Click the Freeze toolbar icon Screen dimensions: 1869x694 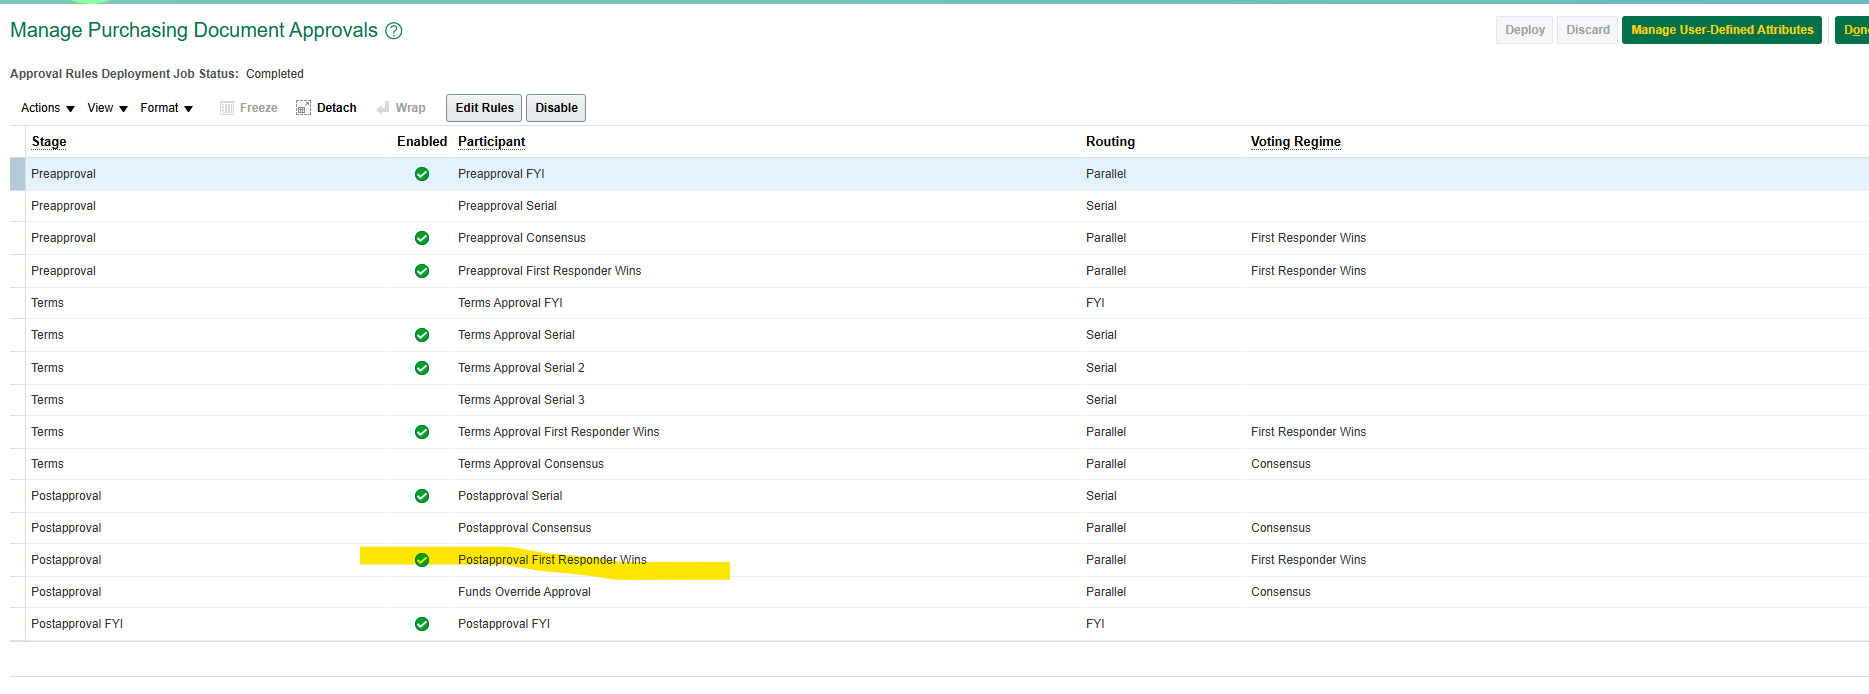tap(227, 108)
